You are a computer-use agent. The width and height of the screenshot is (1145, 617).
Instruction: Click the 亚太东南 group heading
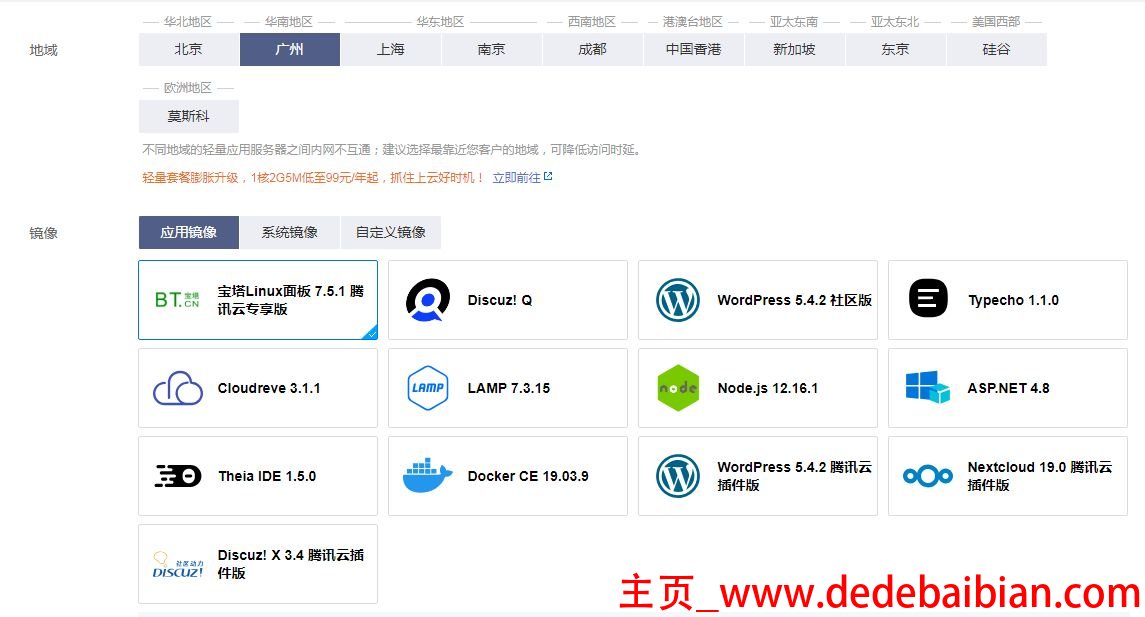click(794, 22)
